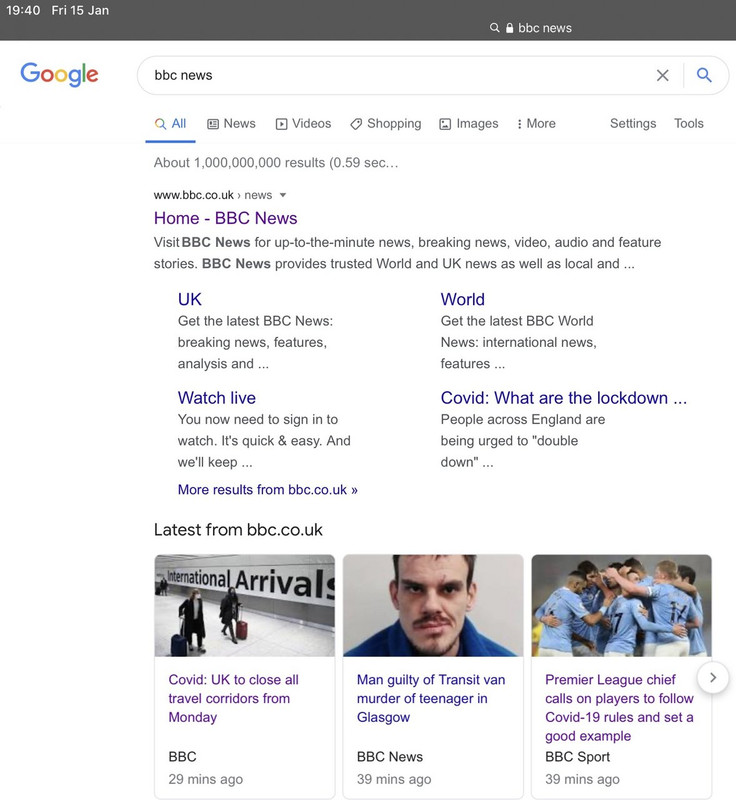Open search Settings
This screenshot has height=800, width=736.
tap(633, 123)
